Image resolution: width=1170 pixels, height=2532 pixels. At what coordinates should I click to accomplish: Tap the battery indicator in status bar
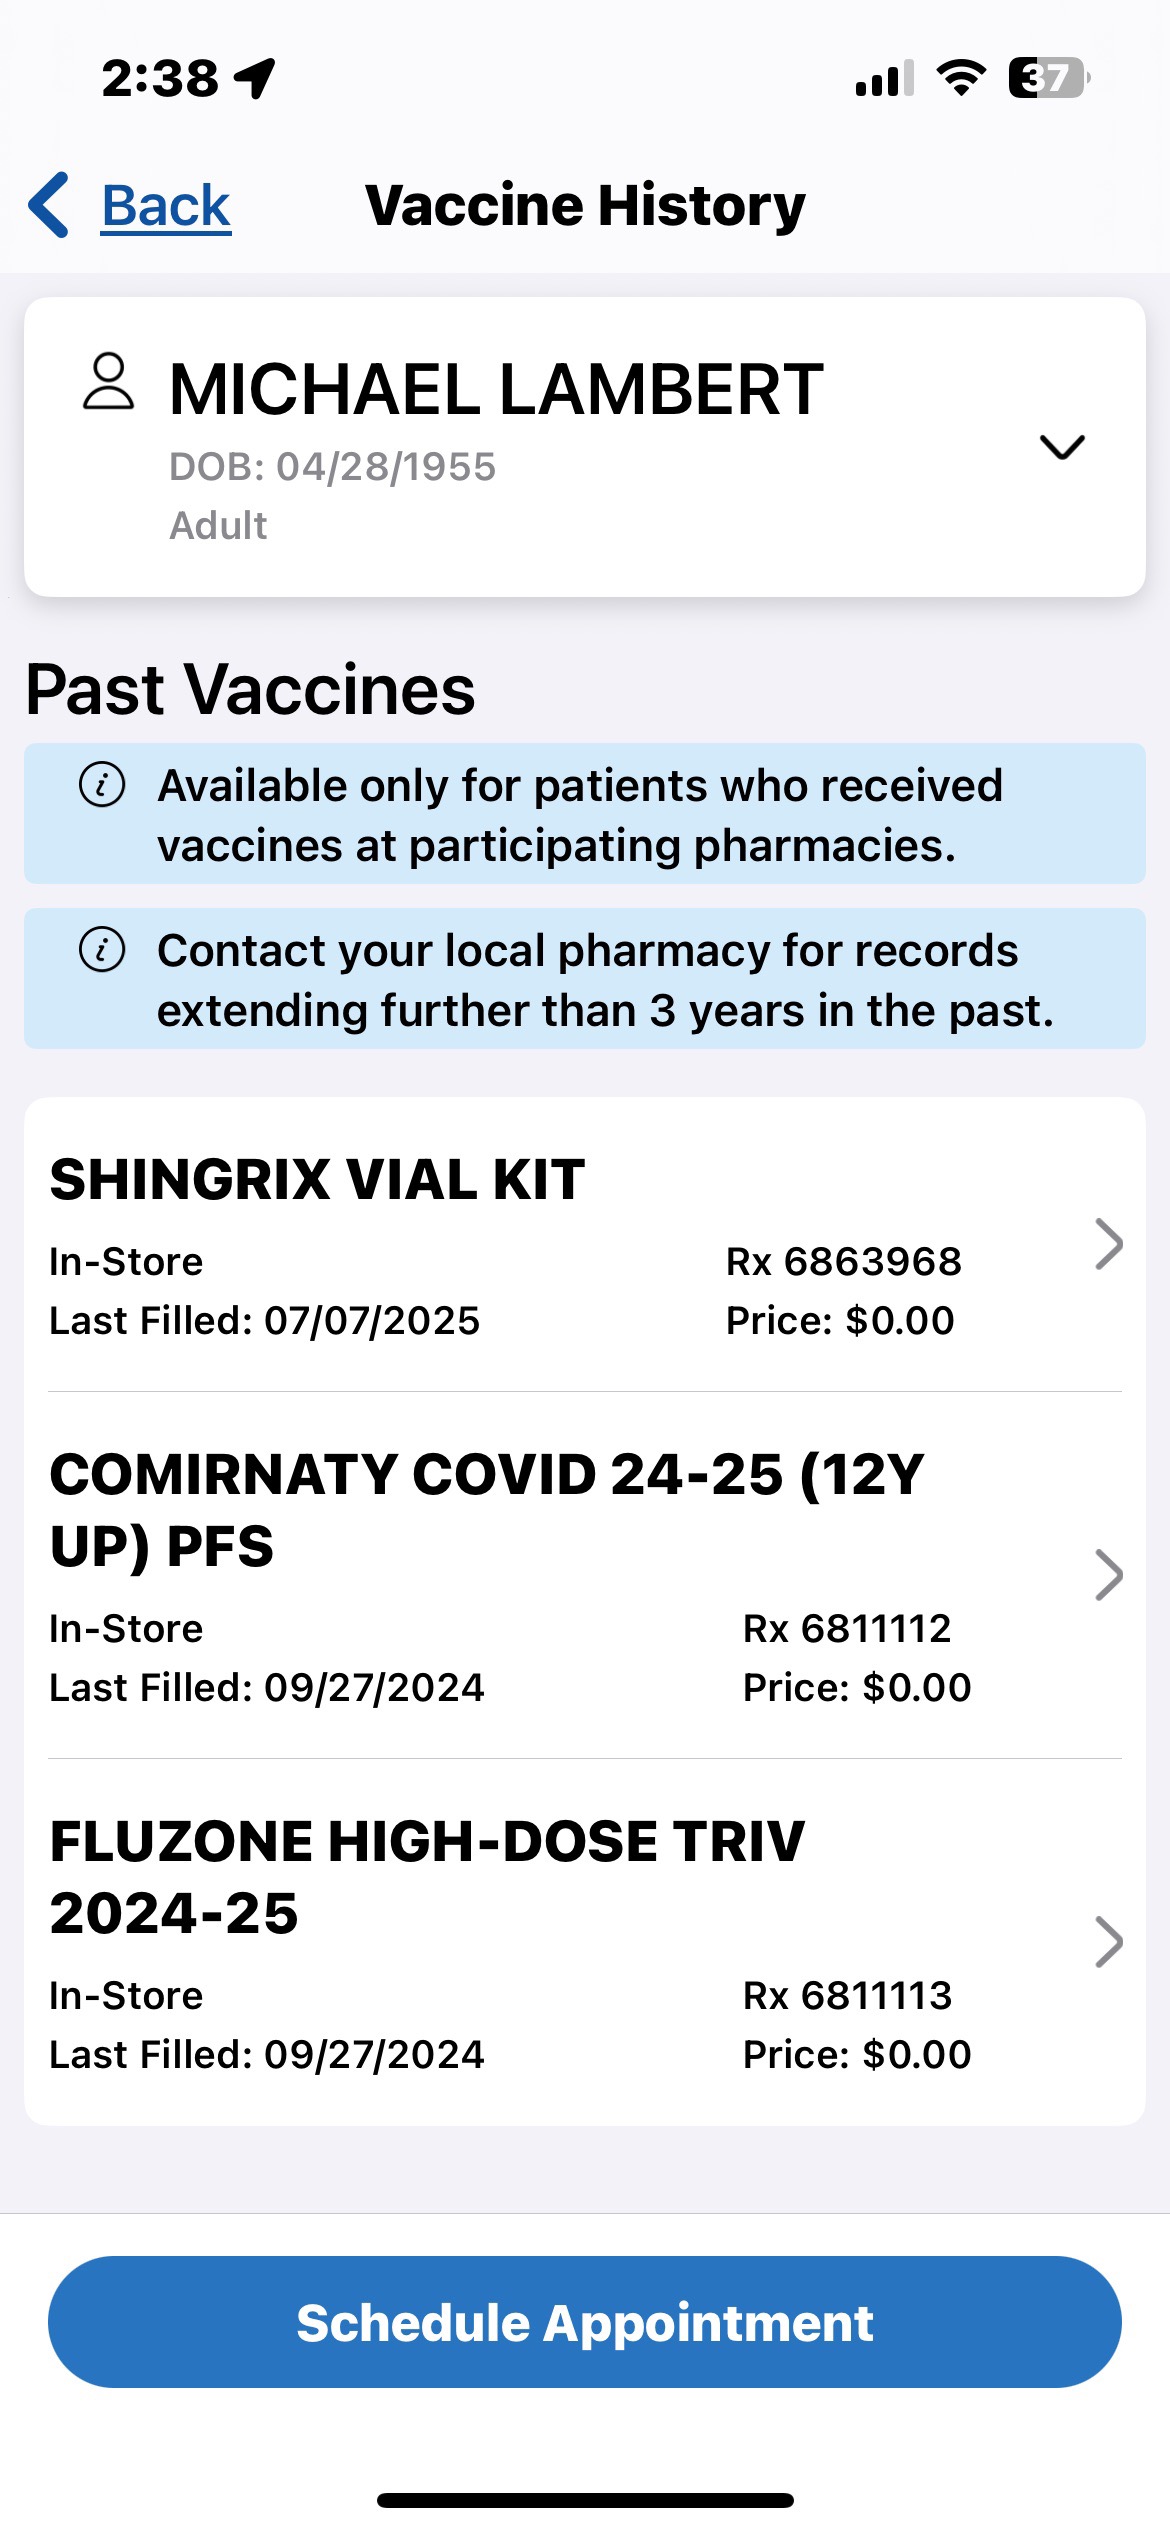pos(1047,78)
